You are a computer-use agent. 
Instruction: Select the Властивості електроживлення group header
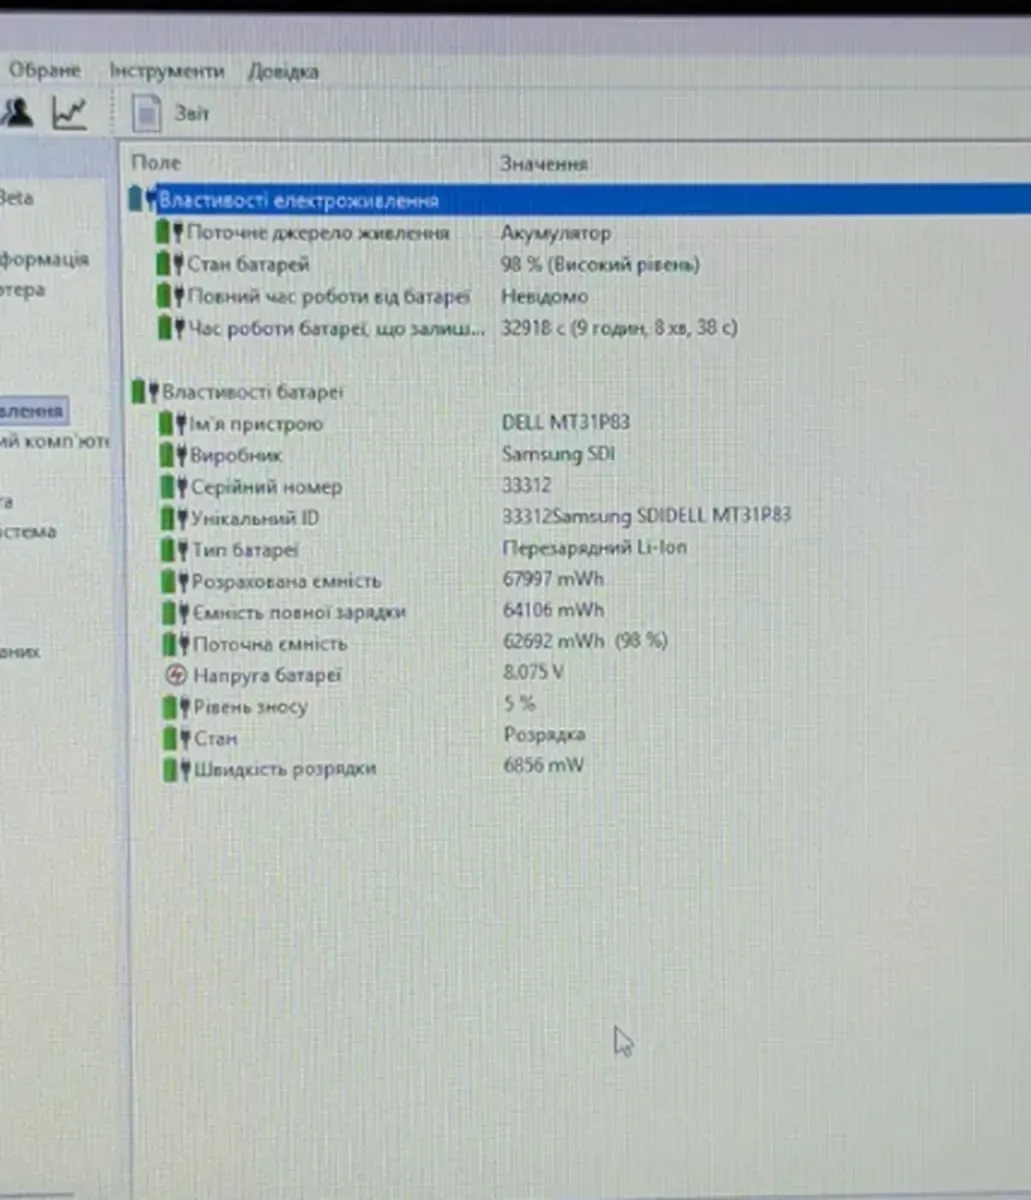pos(298,201)
